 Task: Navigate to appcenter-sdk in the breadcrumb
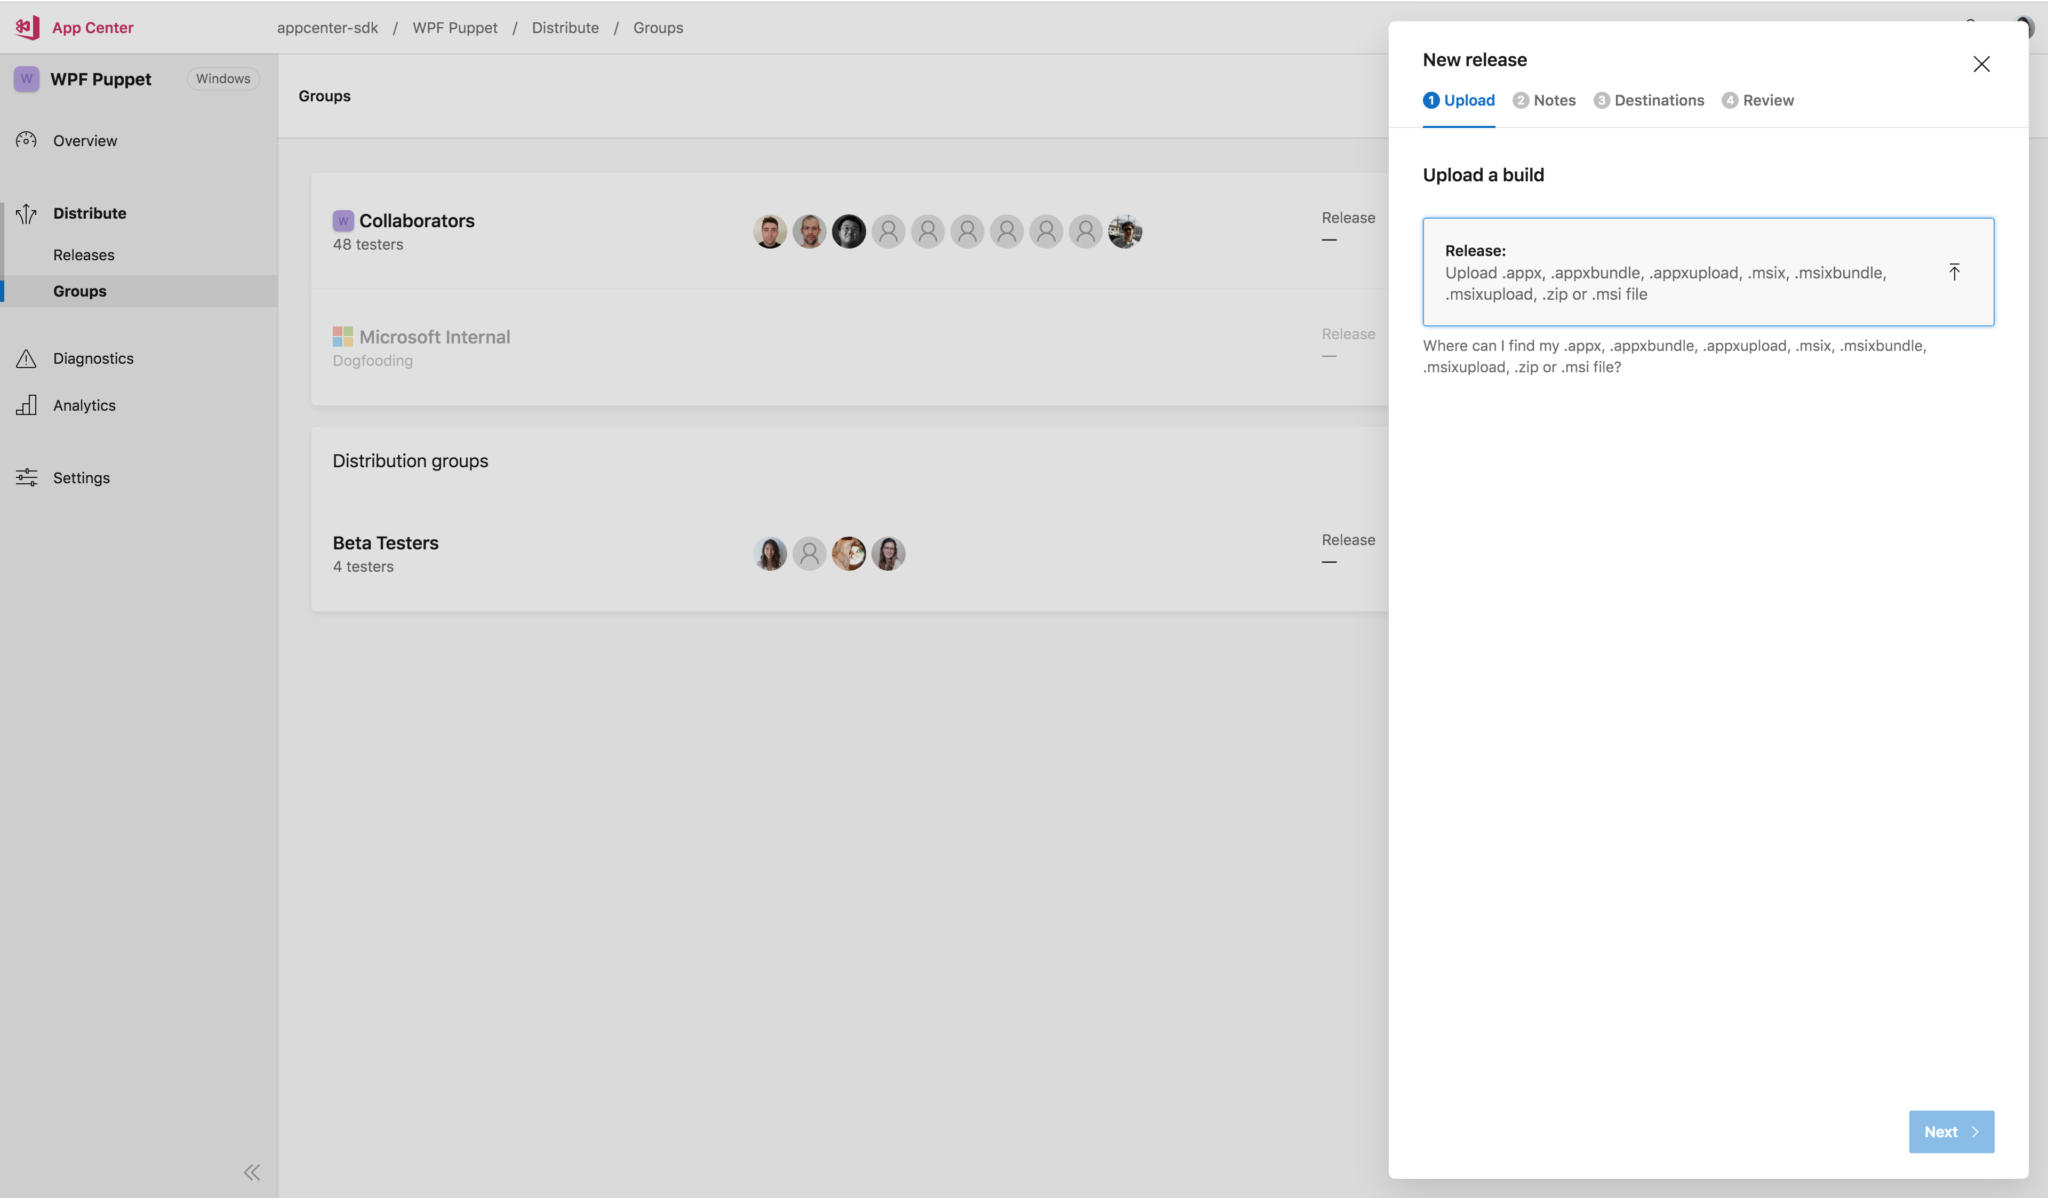click(x=328, y=27)
